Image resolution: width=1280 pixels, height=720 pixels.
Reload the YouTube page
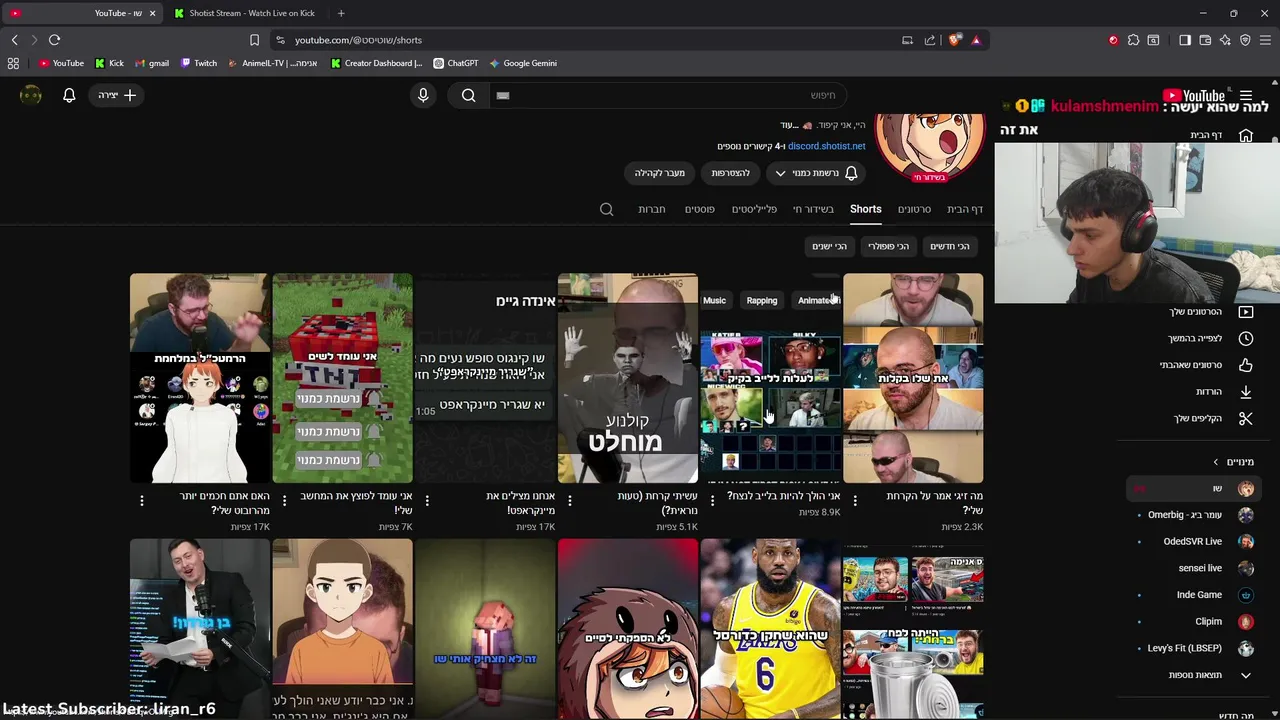coord(54,40)
